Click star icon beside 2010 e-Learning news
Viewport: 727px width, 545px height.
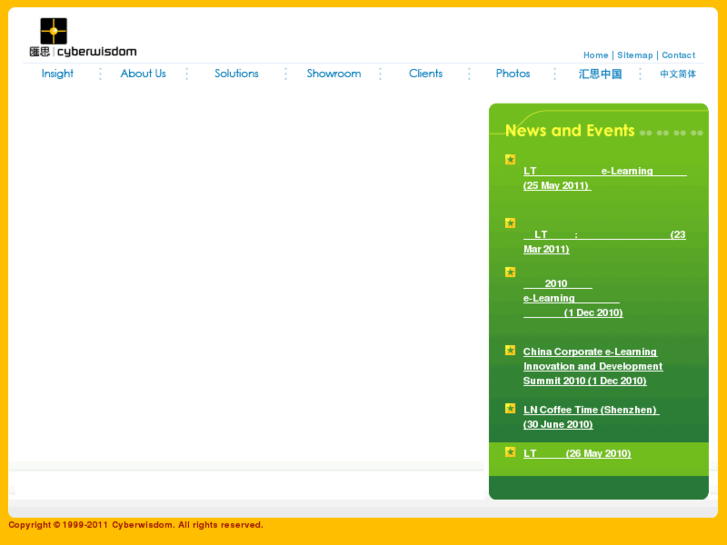pos(510,272)
